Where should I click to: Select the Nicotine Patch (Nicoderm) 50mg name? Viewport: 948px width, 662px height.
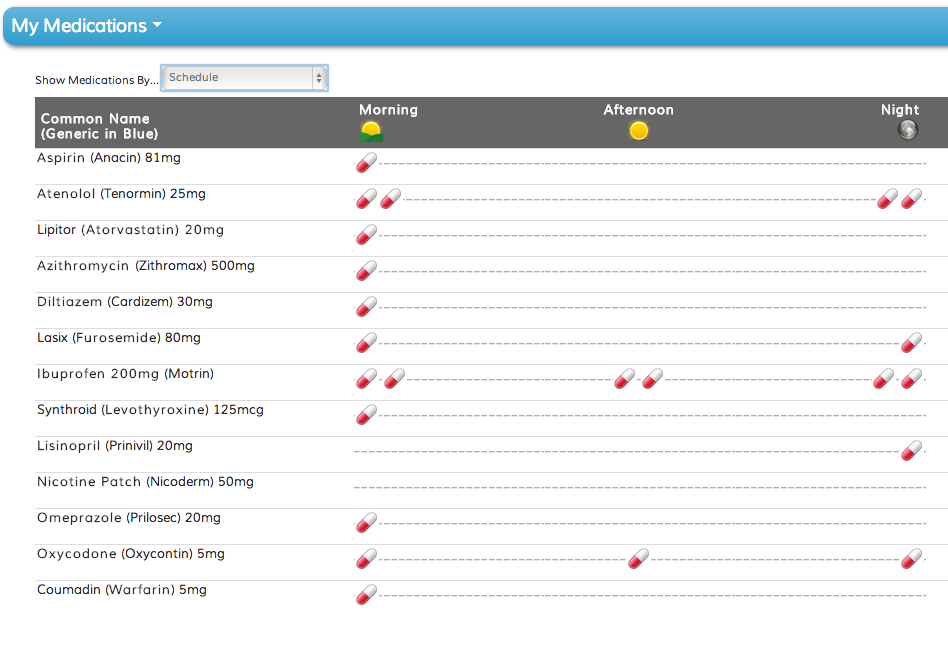[146, 482]
